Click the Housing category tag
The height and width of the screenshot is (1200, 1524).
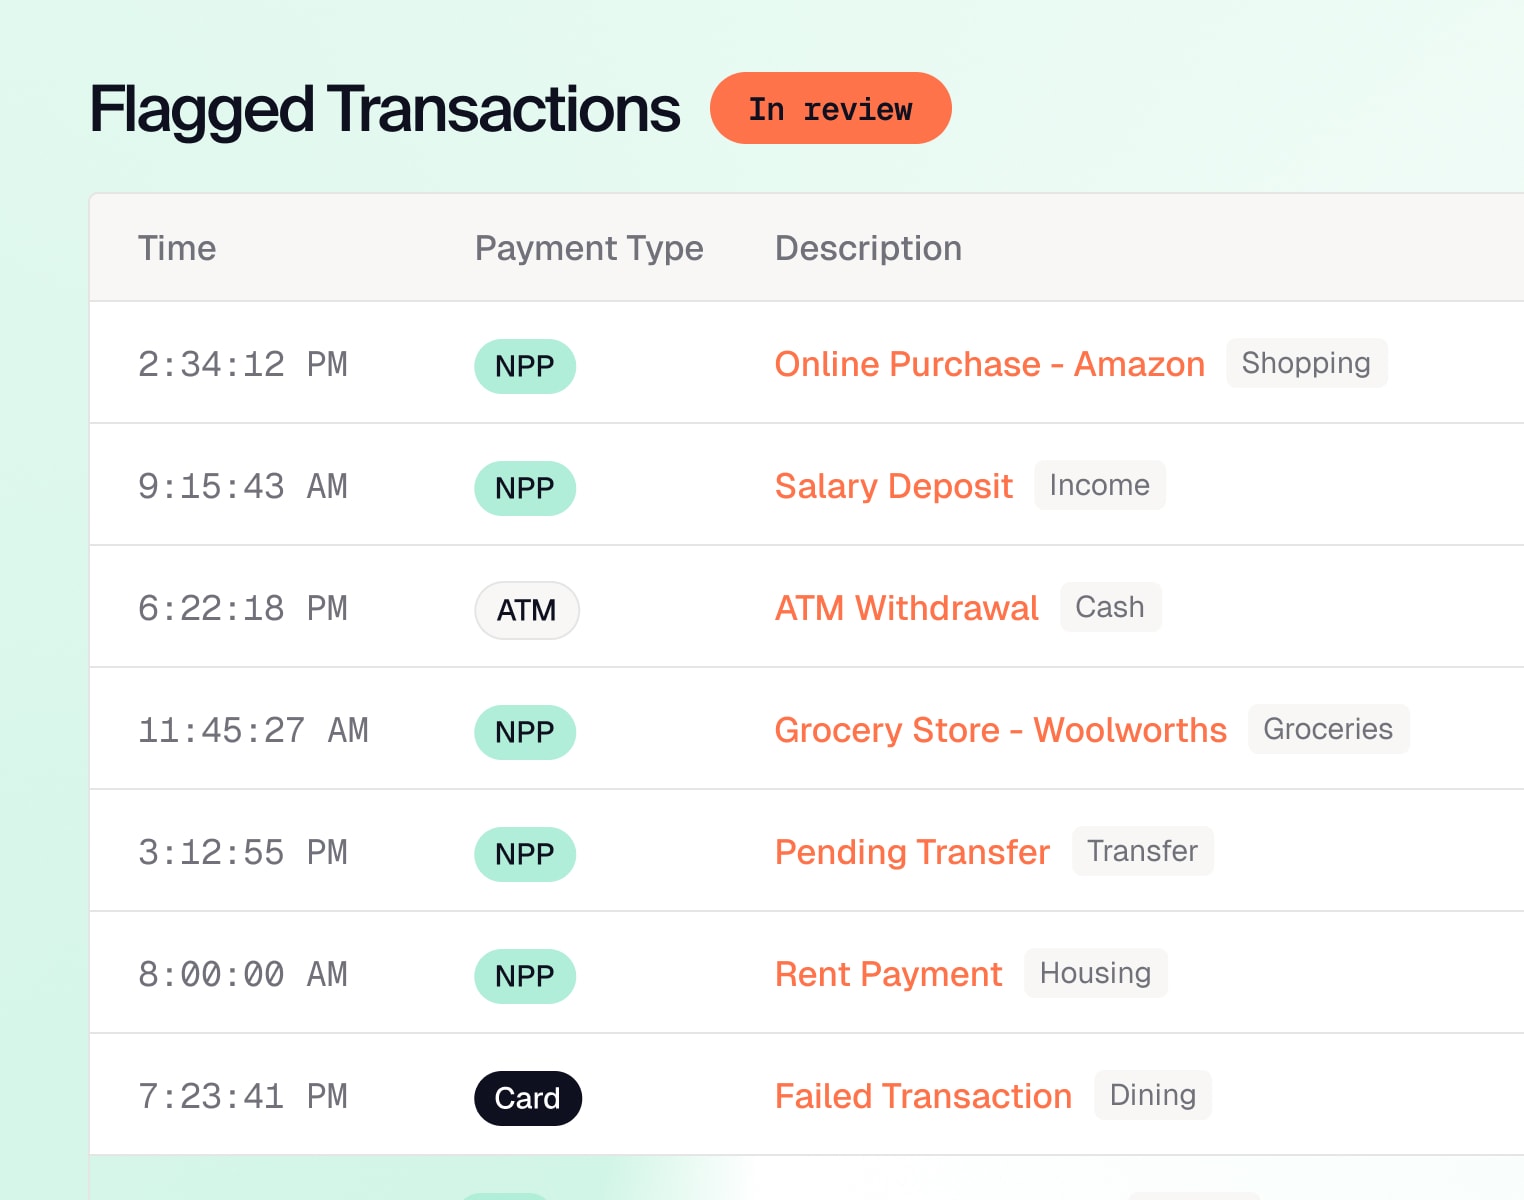1095,973
